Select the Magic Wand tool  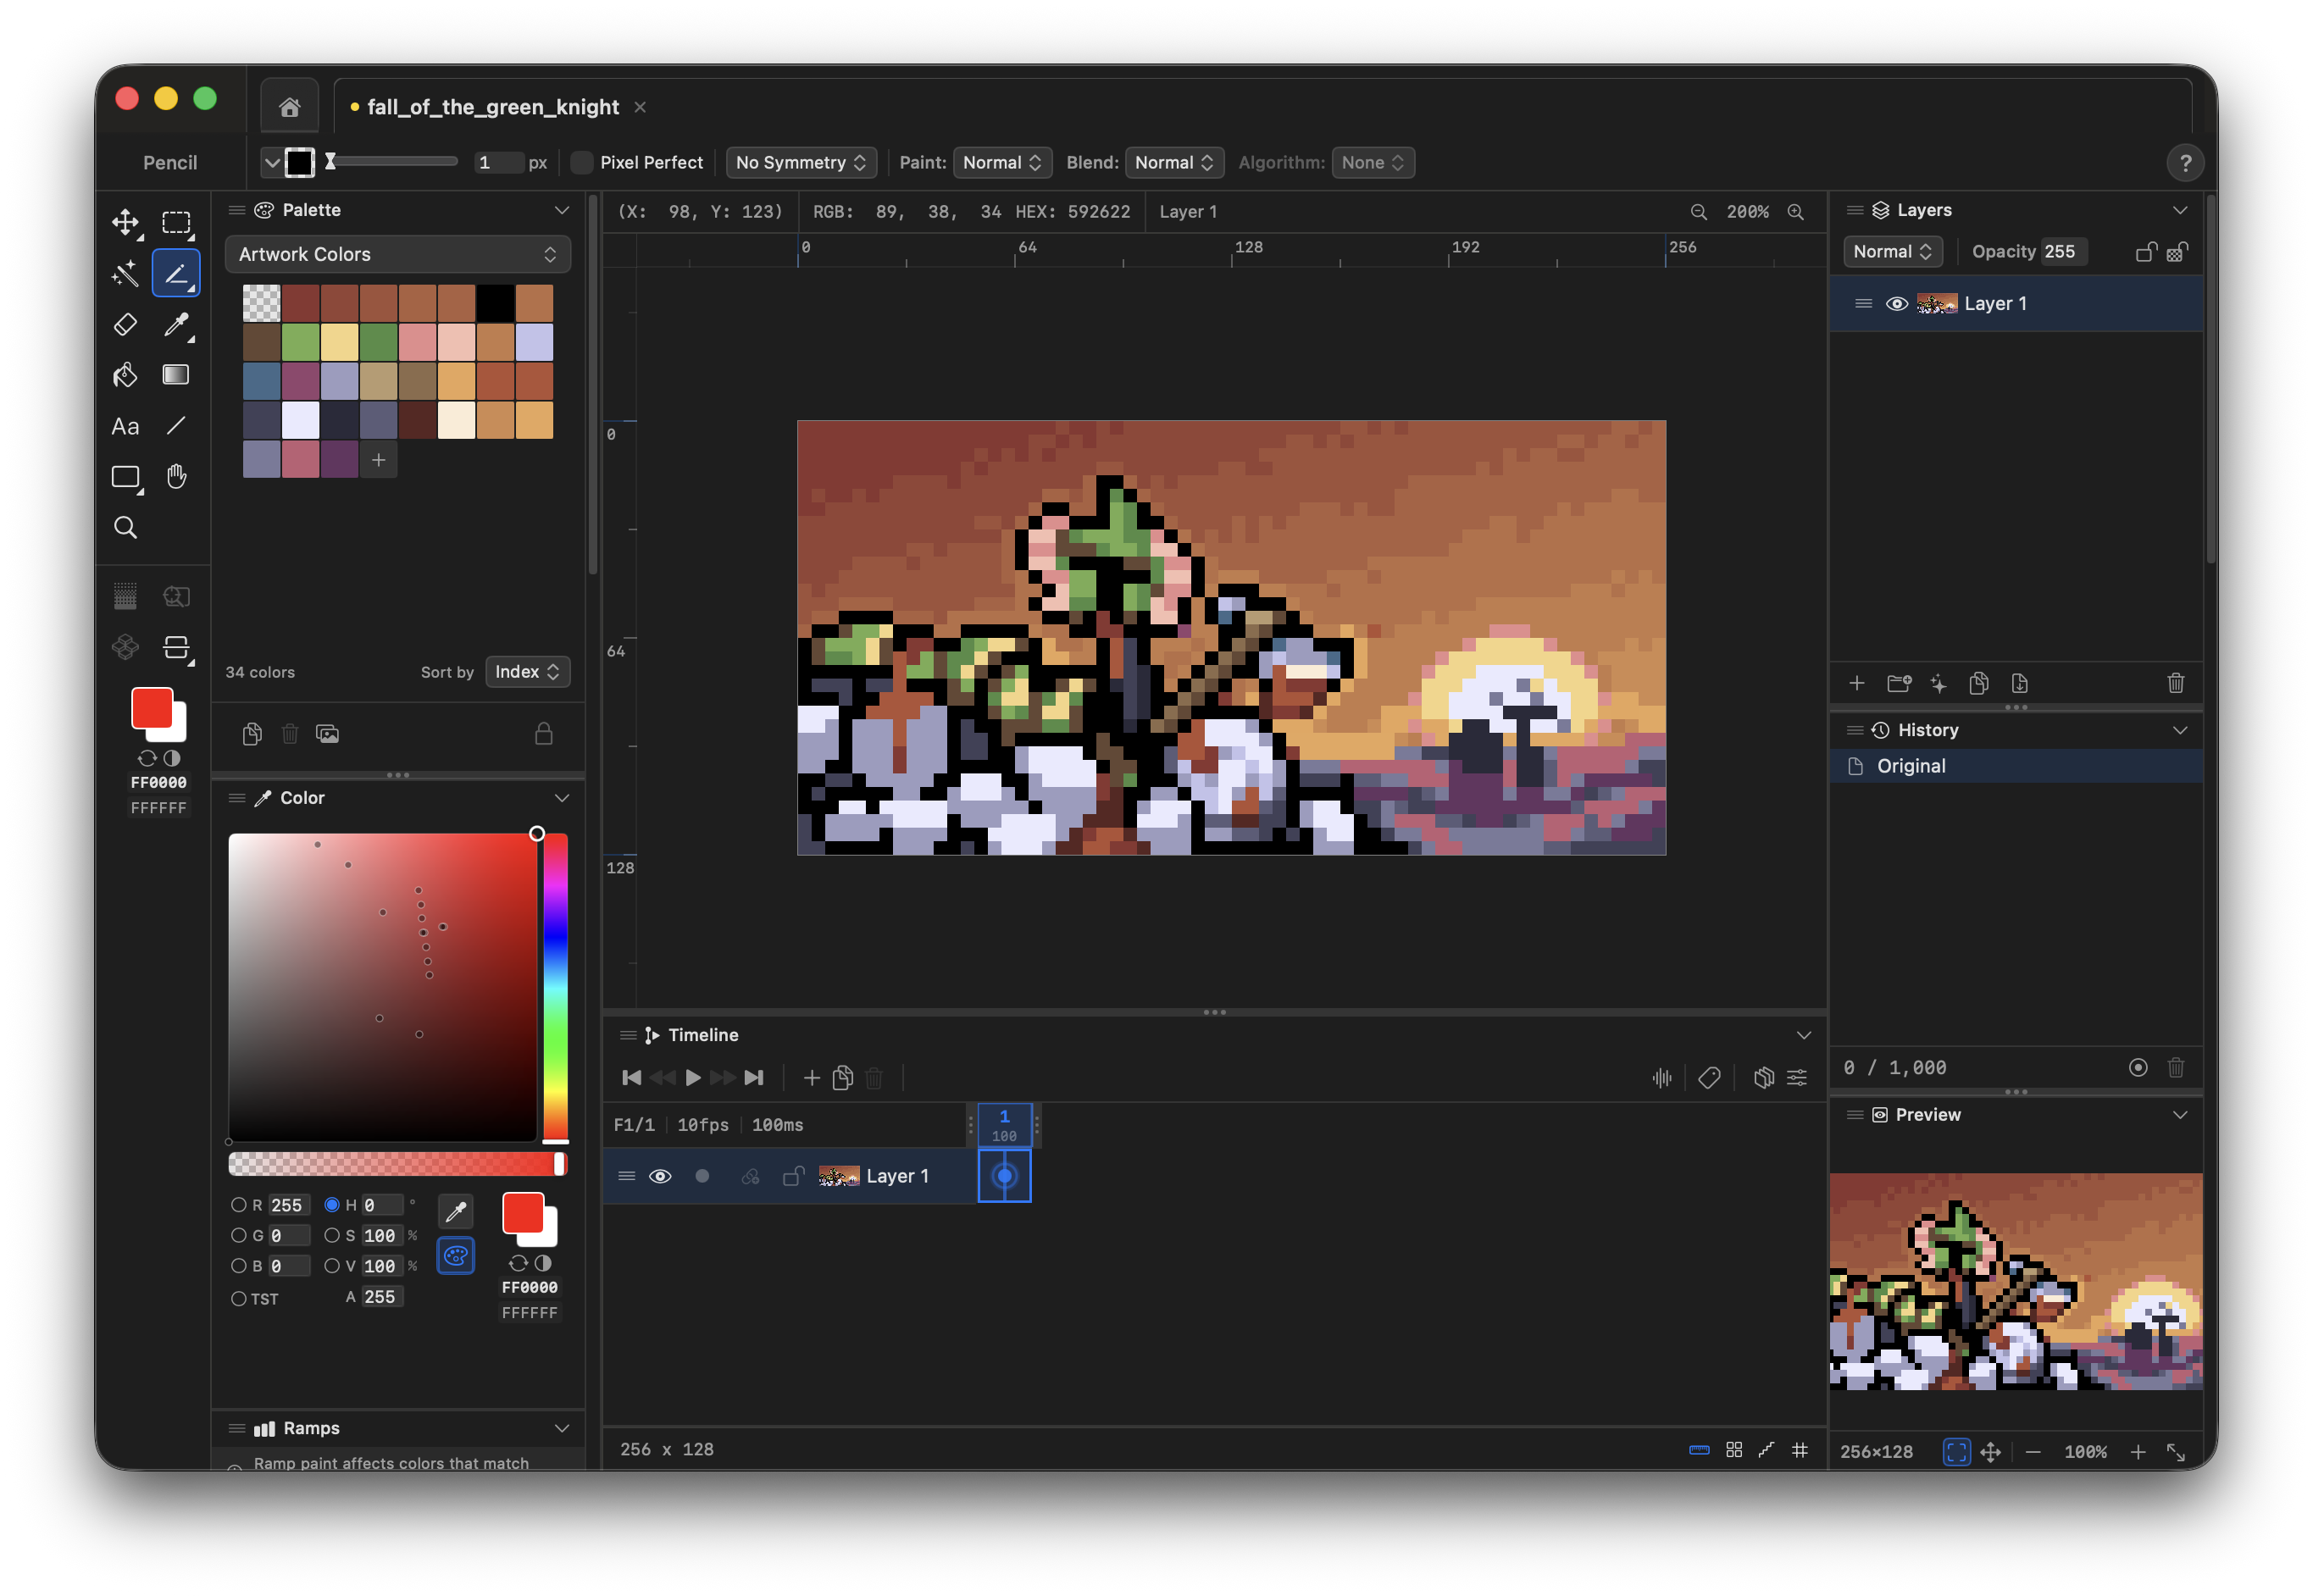pyautogui.click(x=125, y=273)
